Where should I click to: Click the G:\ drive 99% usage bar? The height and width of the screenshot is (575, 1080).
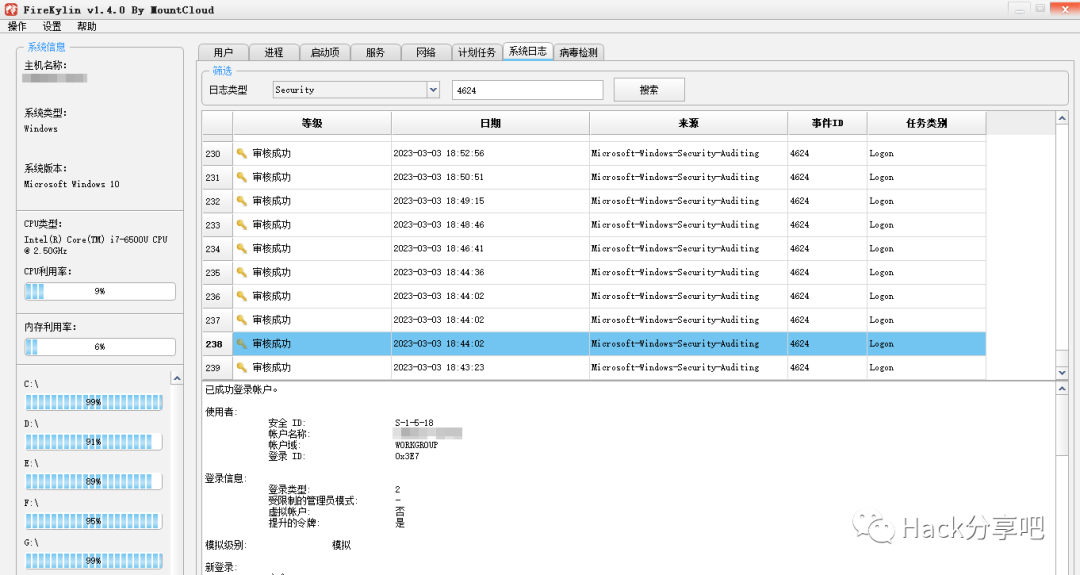click(94, 561)
